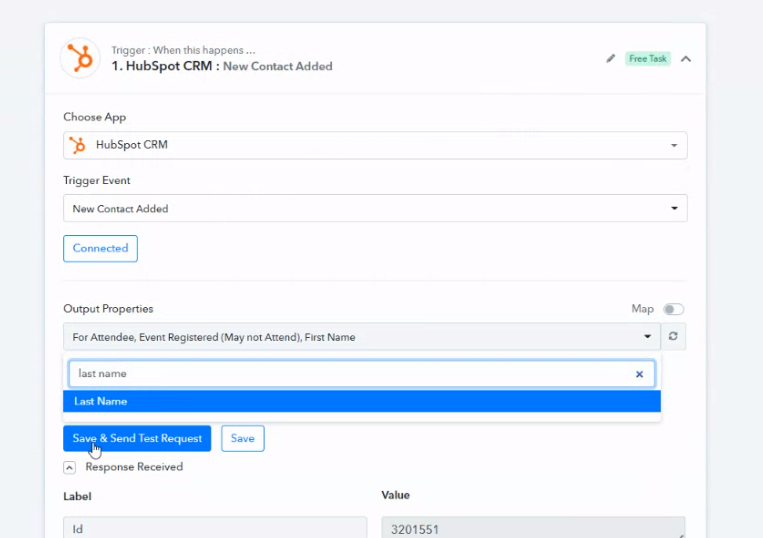This screenshot has height=538, width=763.
Task: Collapse the Response Received section
Action: pos(70,467)
